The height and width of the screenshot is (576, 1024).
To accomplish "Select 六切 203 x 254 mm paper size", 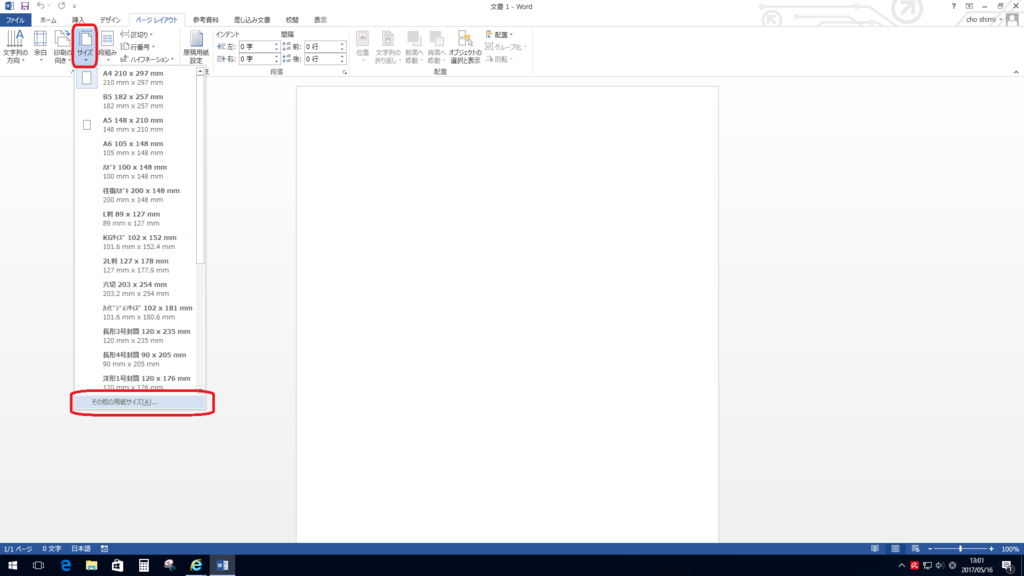I will (x=135, y=289).
